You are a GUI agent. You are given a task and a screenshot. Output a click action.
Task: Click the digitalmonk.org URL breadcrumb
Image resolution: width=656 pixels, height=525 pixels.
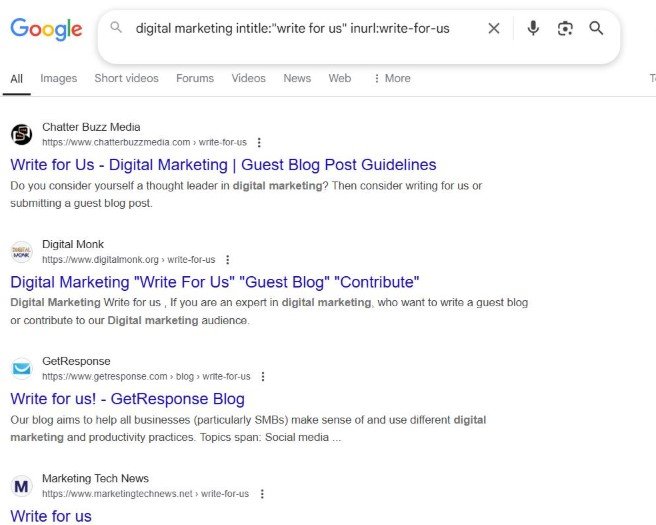pyautogui.click(x=128, y=260)
